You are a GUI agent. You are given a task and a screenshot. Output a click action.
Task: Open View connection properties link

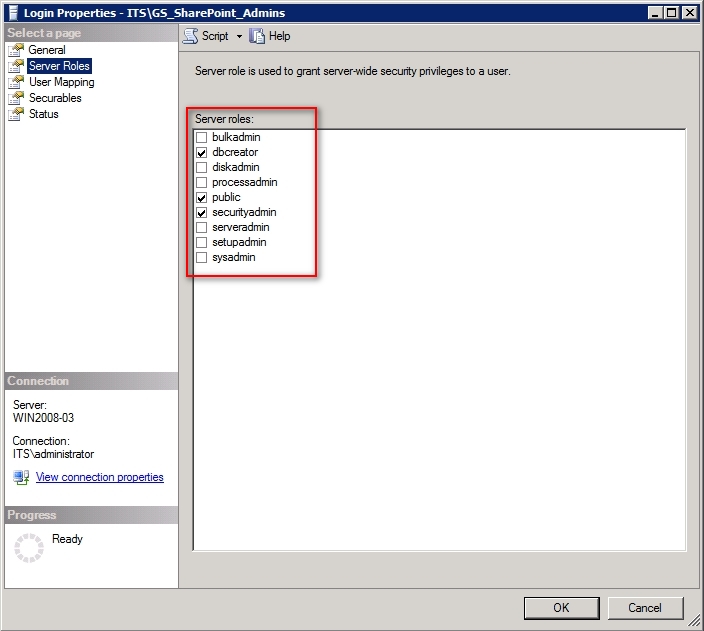click(x=100, y=477)
